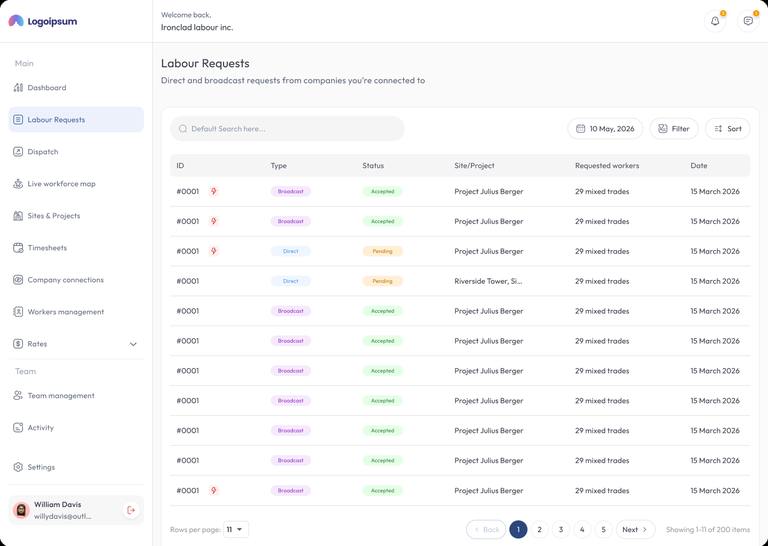This screenshot has width=768, height=546.
Task: Open the Filter options
Action: click(673, 129)
